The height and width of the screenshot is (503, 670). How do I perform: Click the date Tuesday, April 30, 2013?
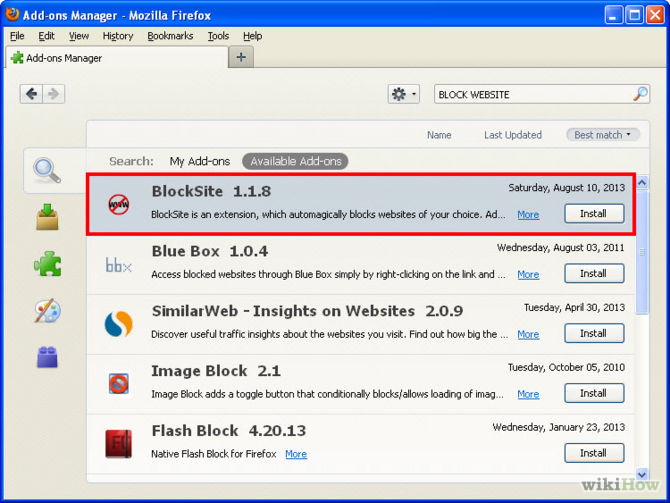click(574, 307)
